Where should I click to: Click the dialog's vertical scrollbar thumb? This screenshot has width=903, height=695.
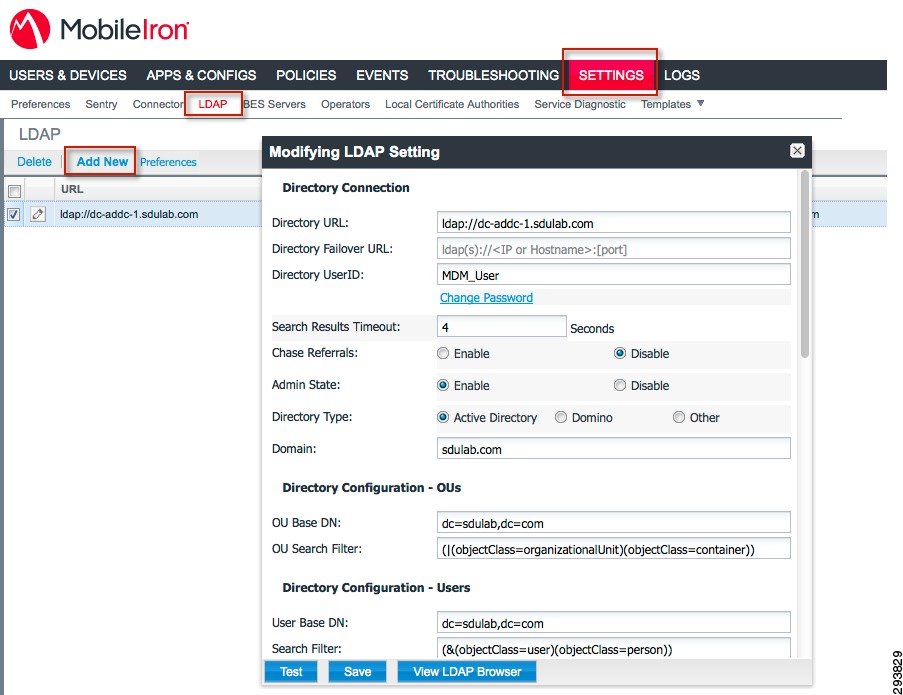[805, 264]
